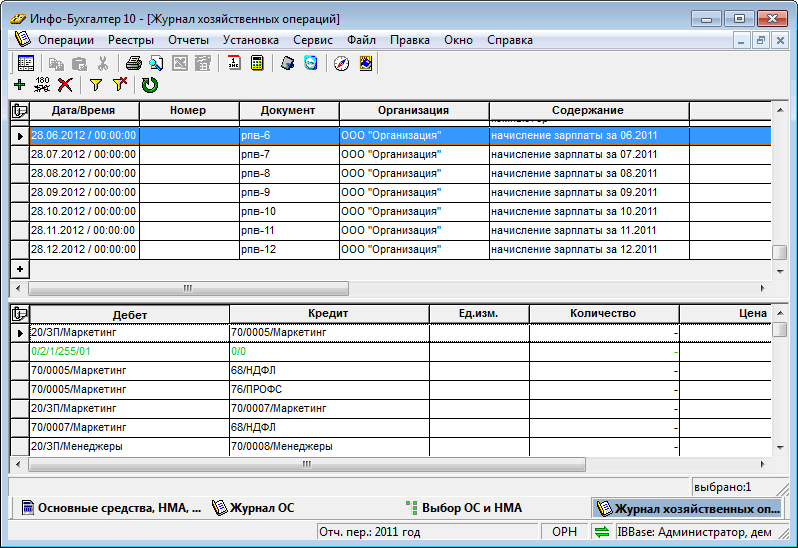798x548 pixels.
Task: Open the form/table view toolbar icon
Action: click(x=25, y=64)
